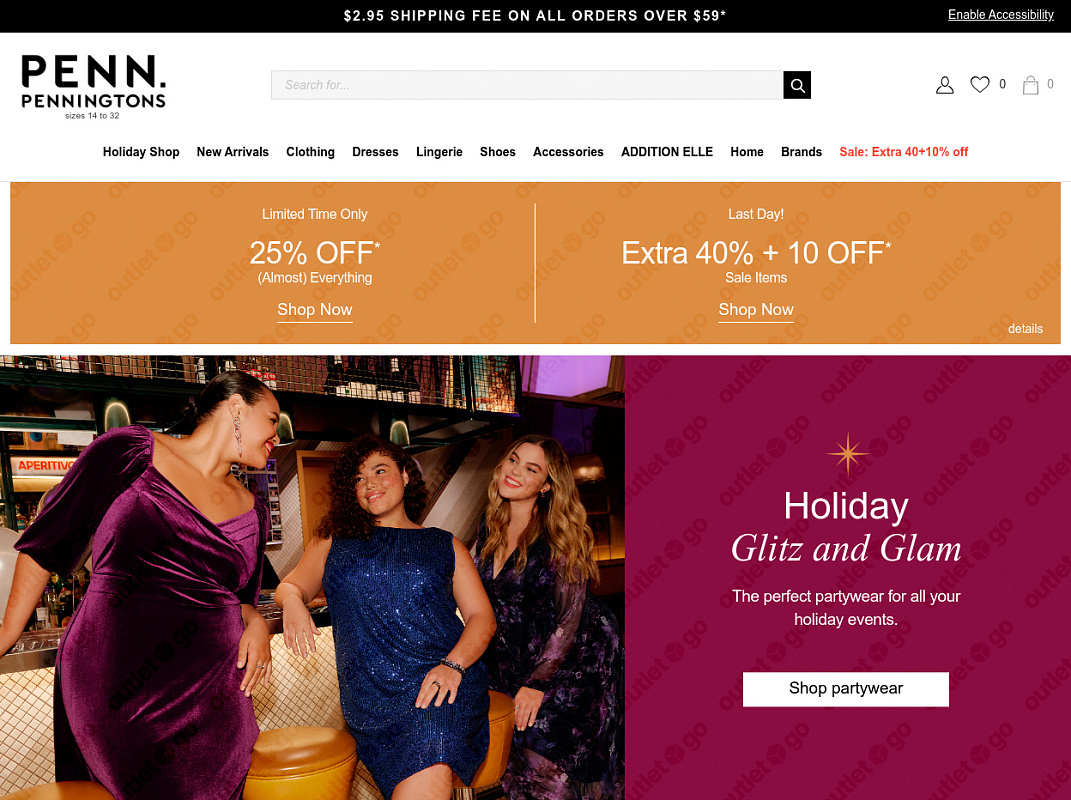Click the Penningtons logo
Screen dimensions: 1071x800
pos(94,87)
